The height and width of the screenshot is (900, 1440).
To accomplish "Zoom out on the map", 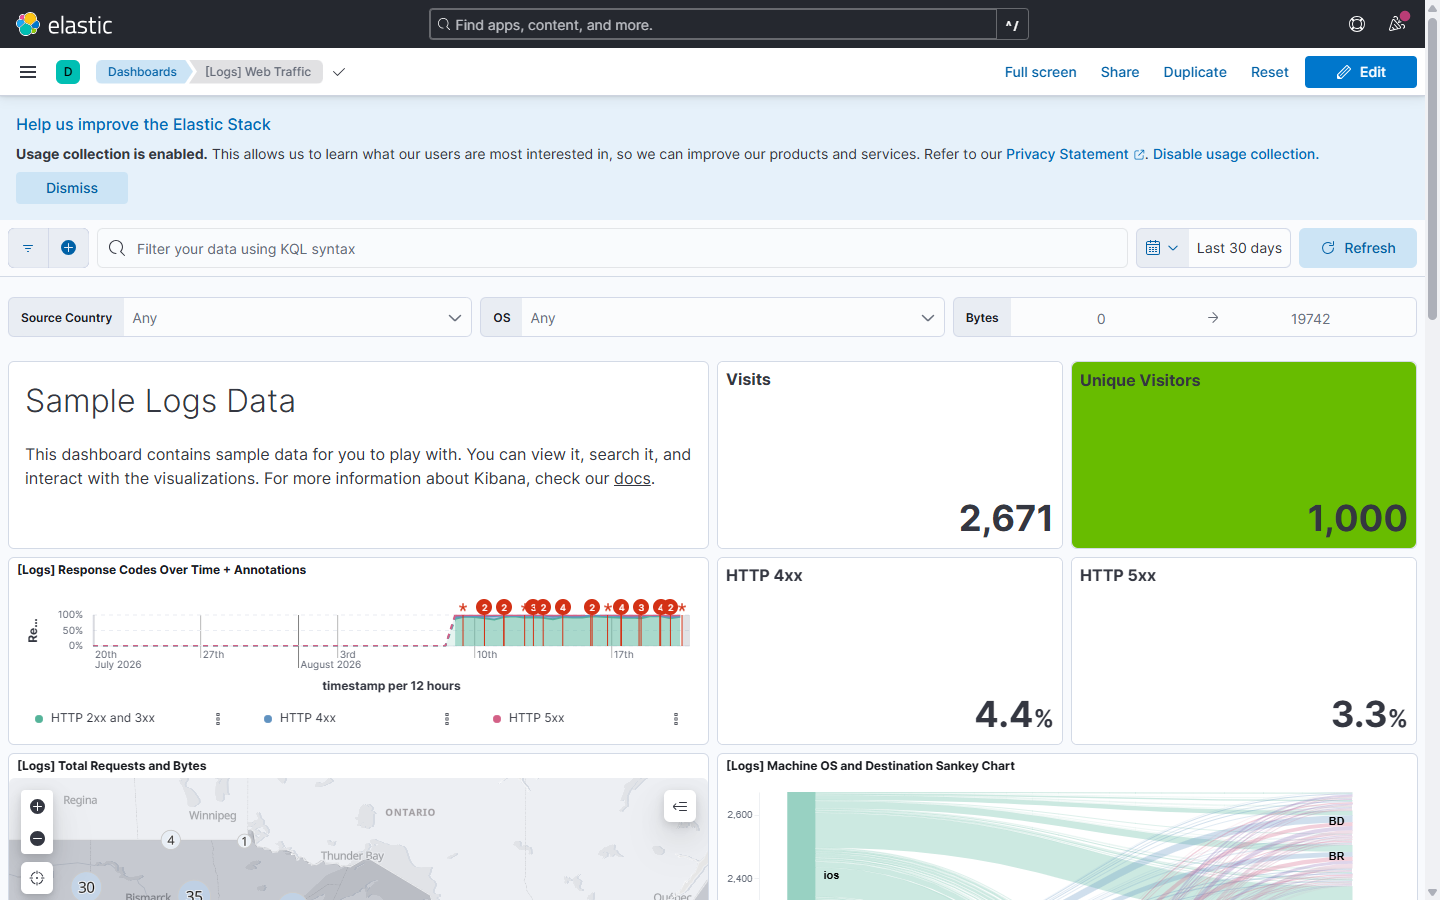I will point(37,838).
